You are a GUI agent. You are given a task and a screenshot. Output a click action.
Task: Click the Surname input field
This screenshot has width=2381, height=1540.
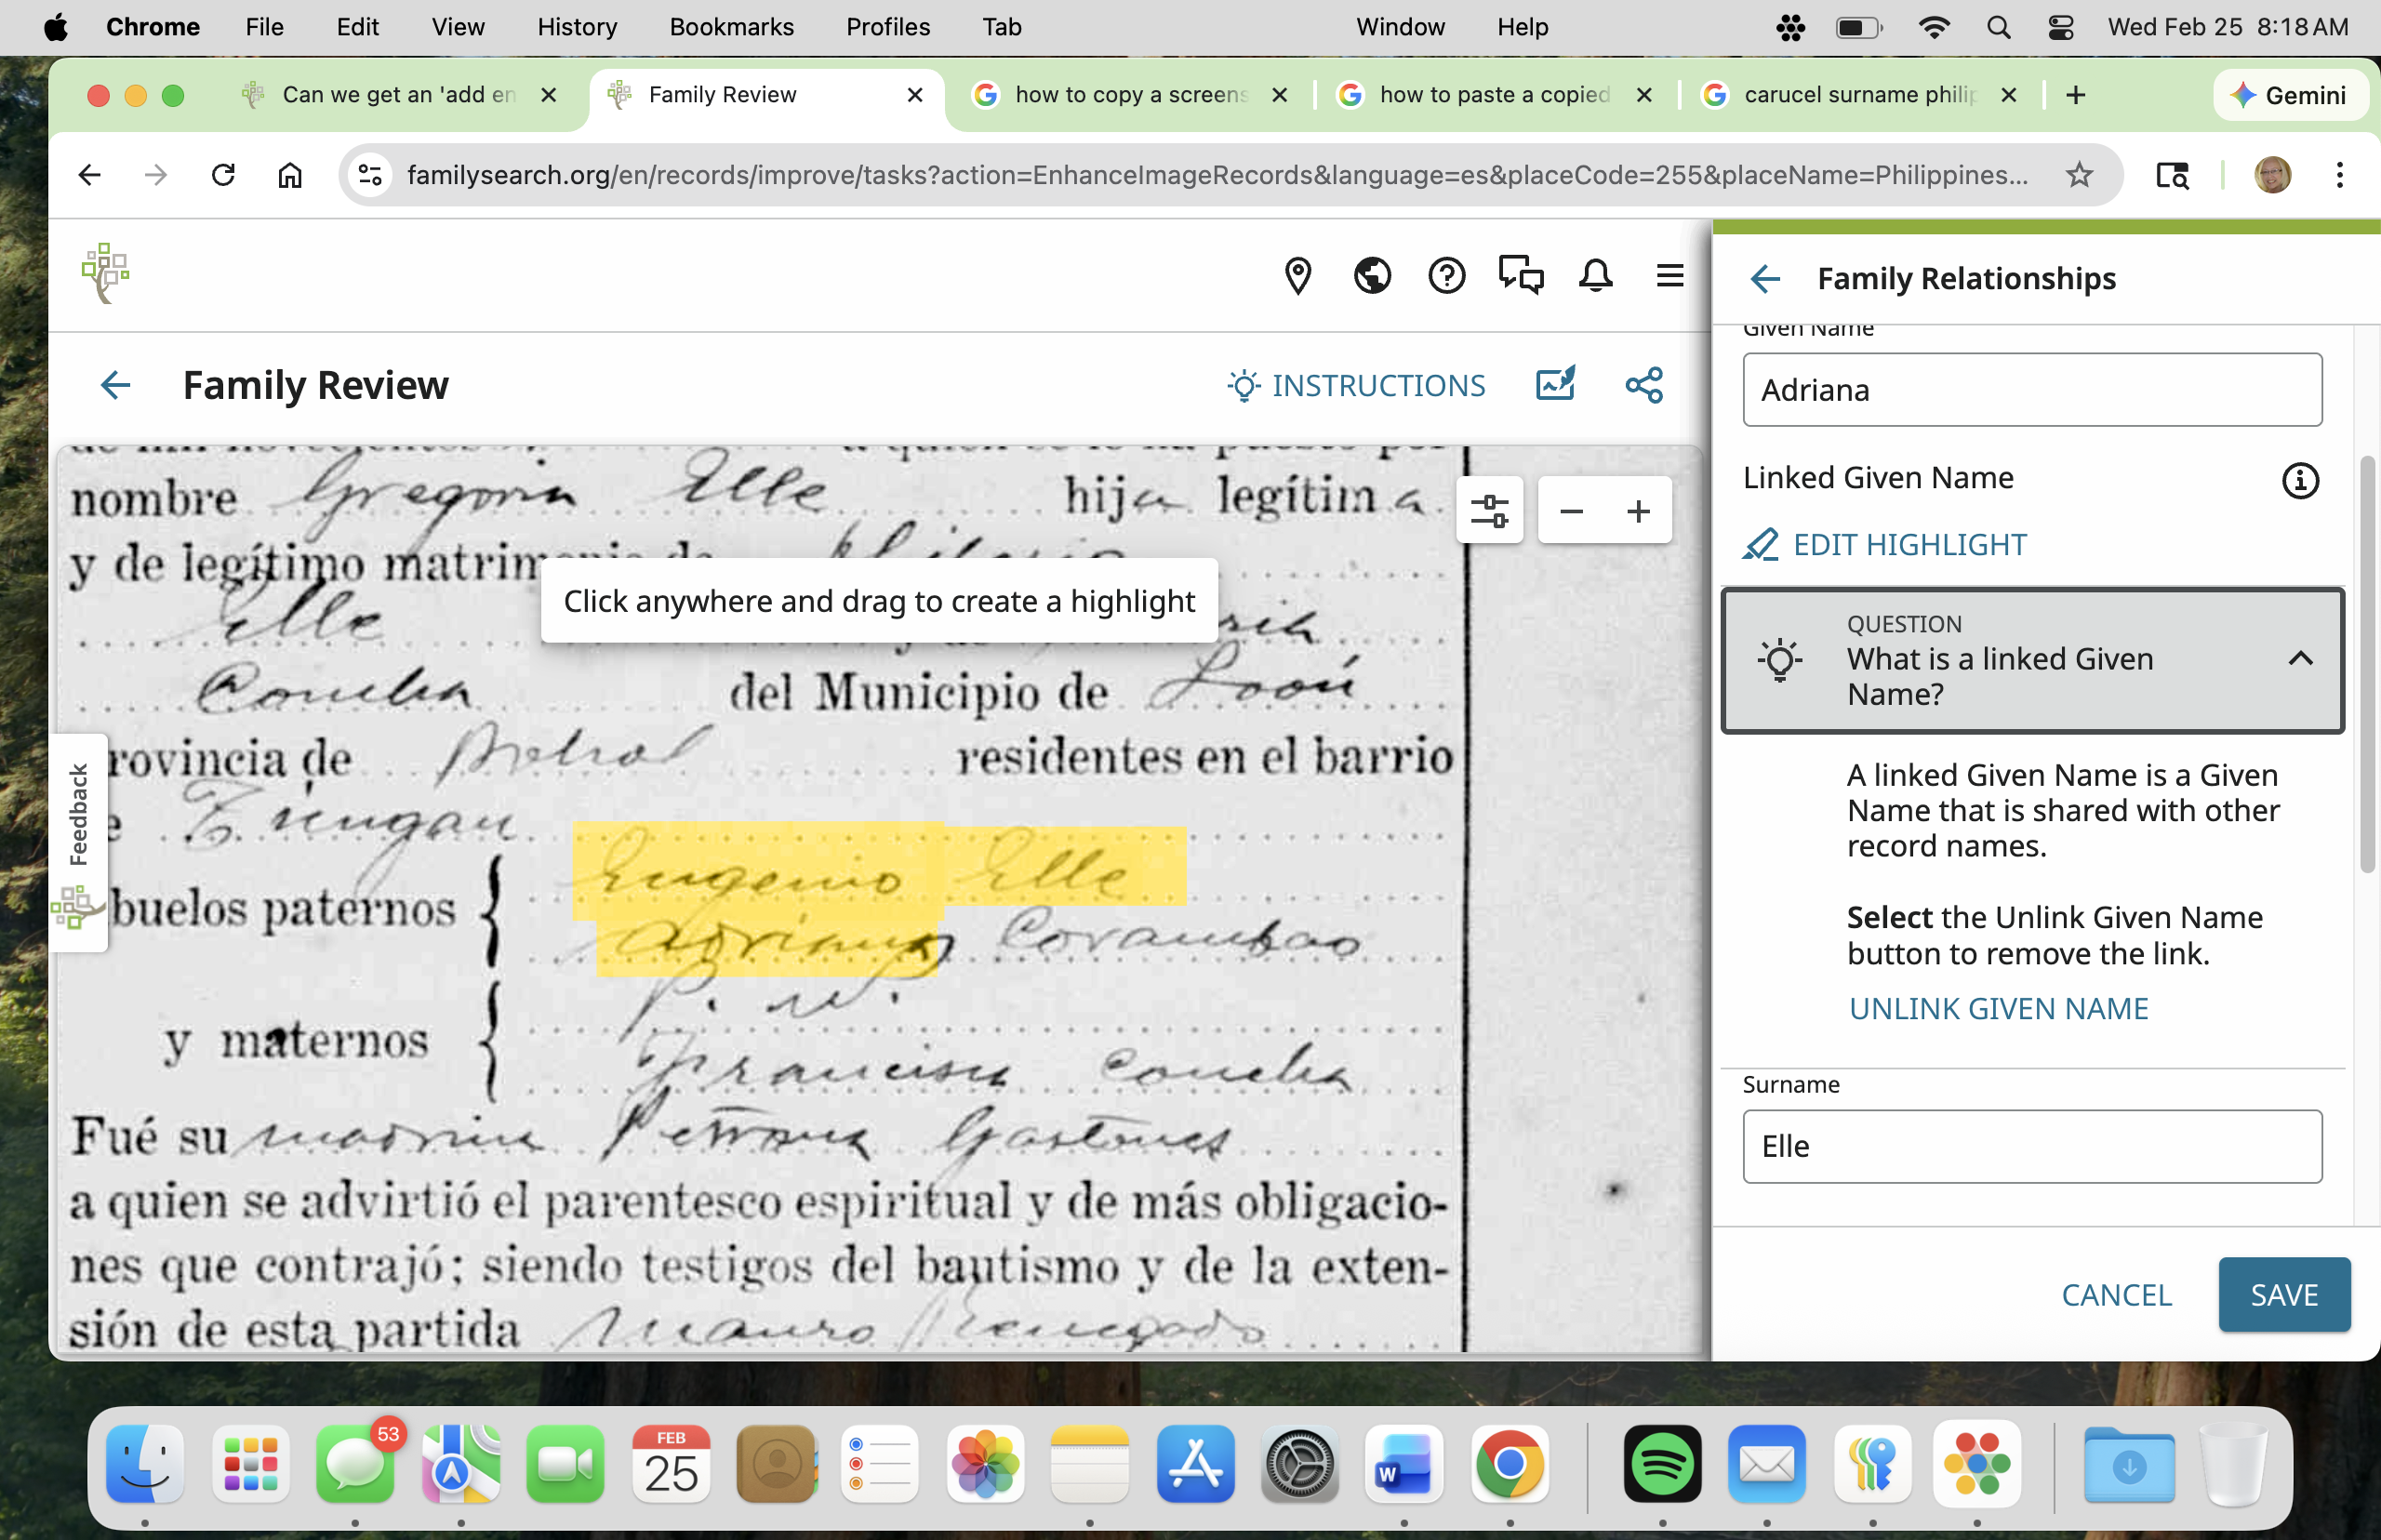tap(2031, 1146)
